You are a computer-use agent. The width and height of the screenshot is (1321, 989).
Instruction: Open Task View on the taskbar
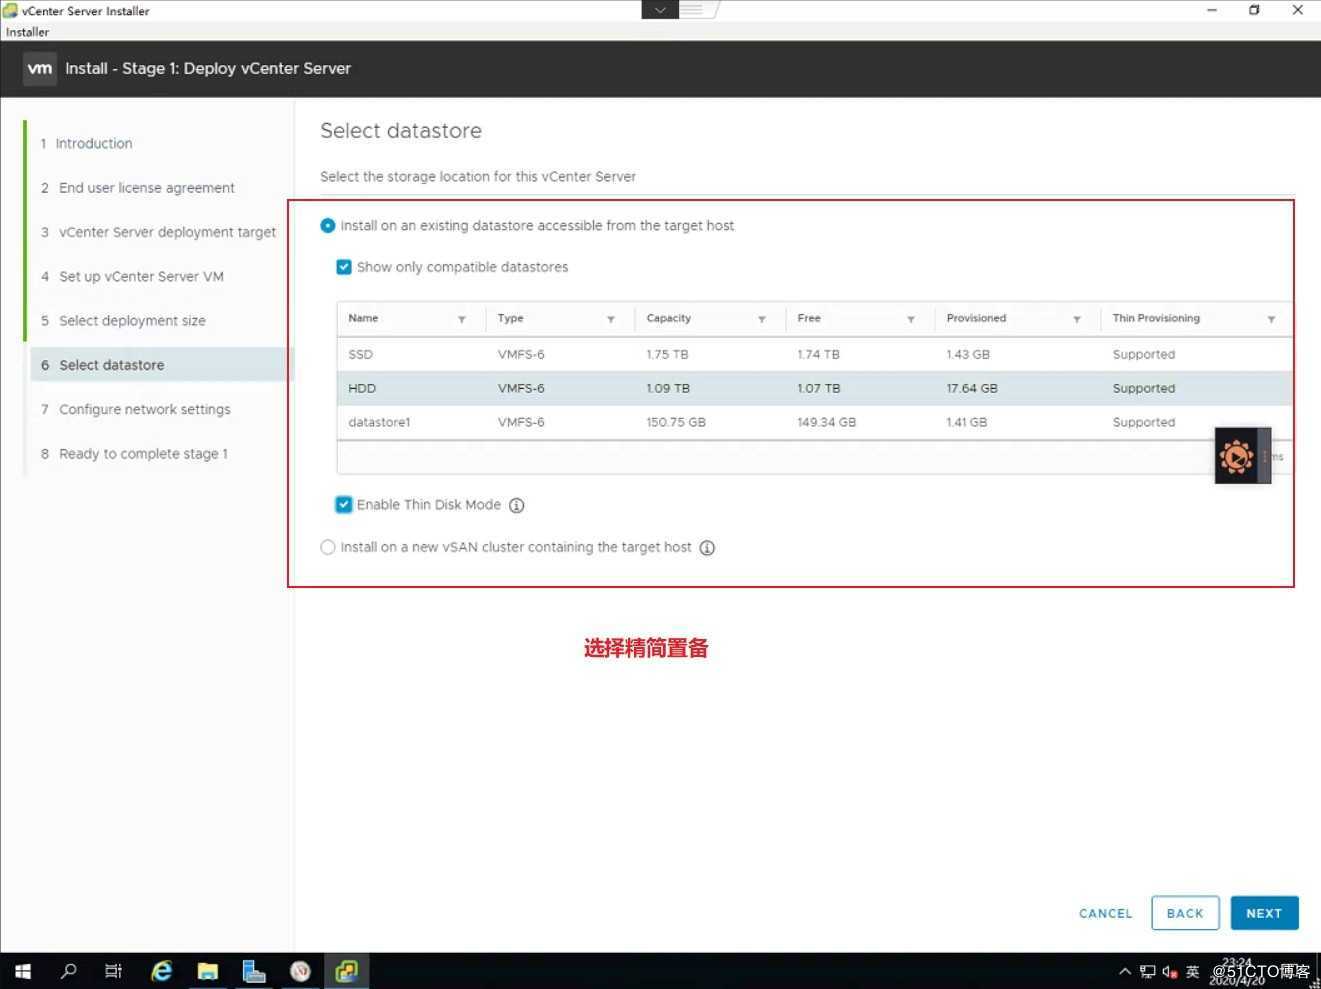(114, 971)
